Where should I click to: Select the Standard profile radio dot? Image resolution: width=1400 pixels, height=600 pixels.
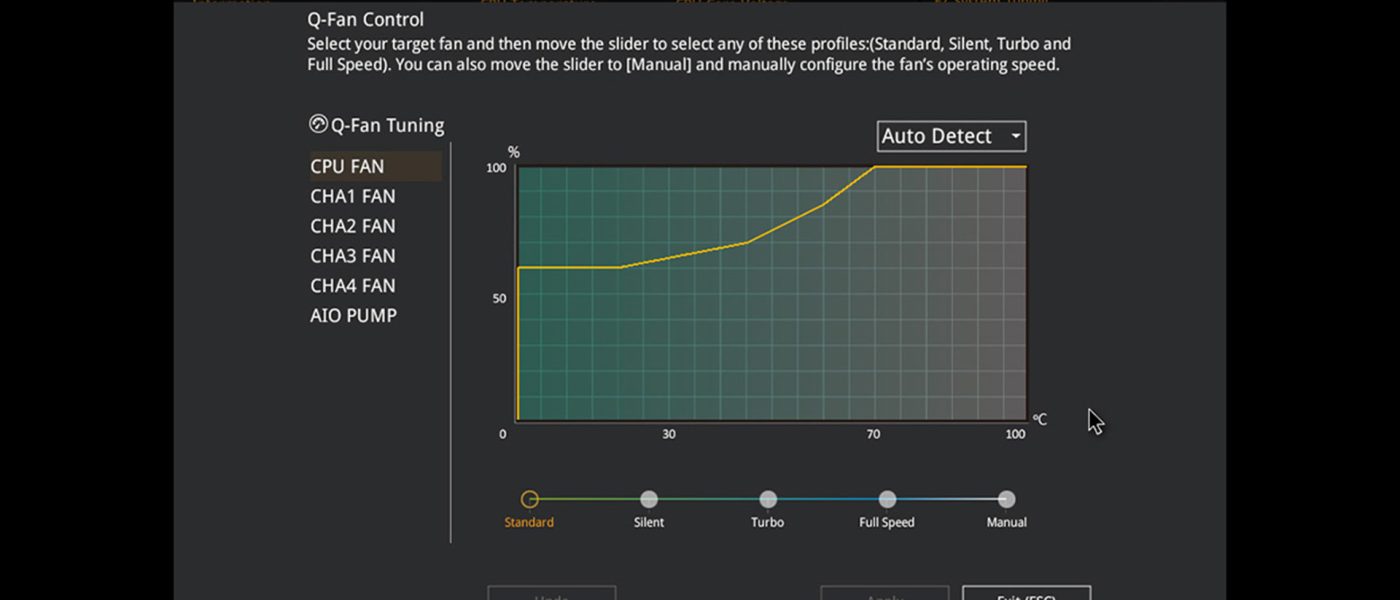[x=530, y=499]
